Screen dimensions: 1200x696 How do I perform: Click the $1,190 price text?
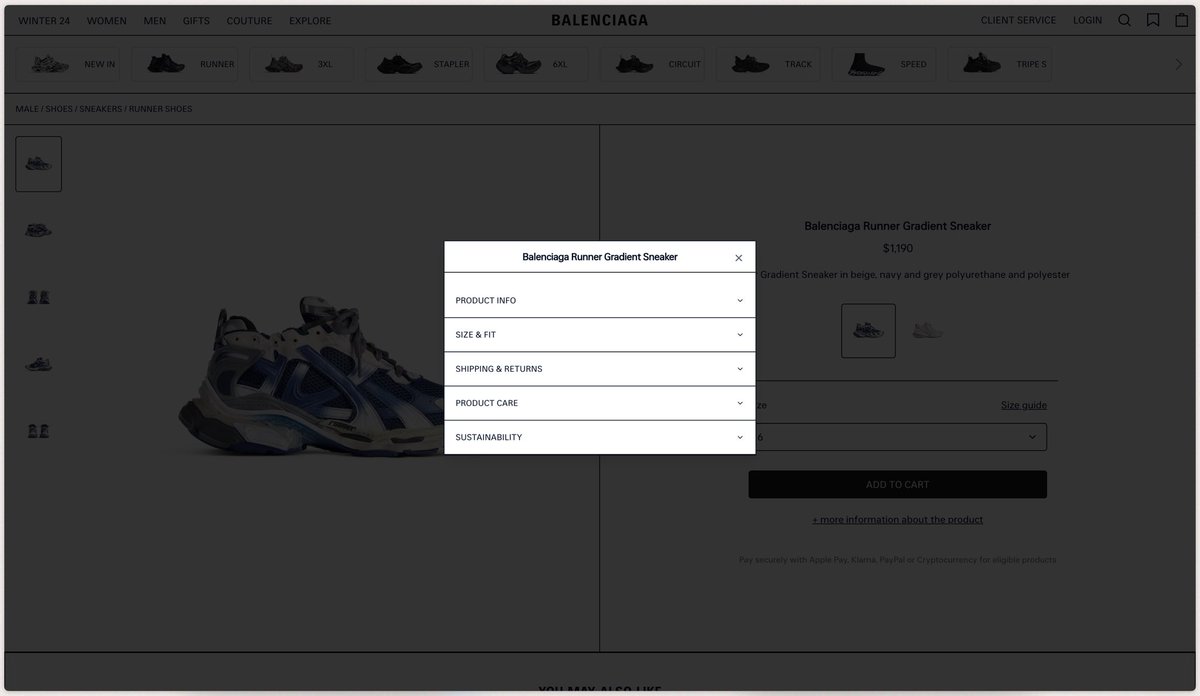[897, 248]
